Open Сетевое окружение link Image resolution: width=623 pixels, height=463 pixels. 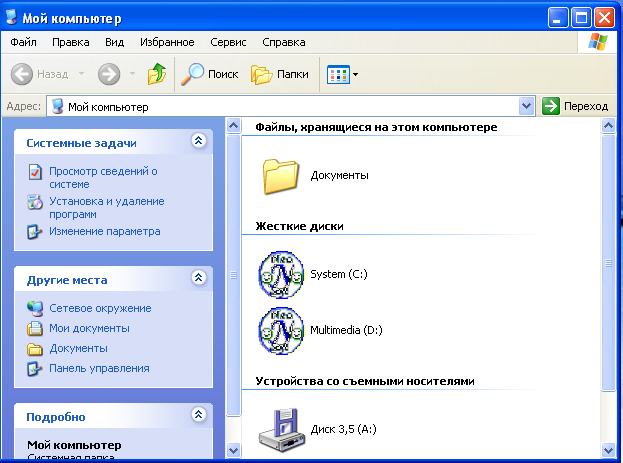tap(100, 308)
